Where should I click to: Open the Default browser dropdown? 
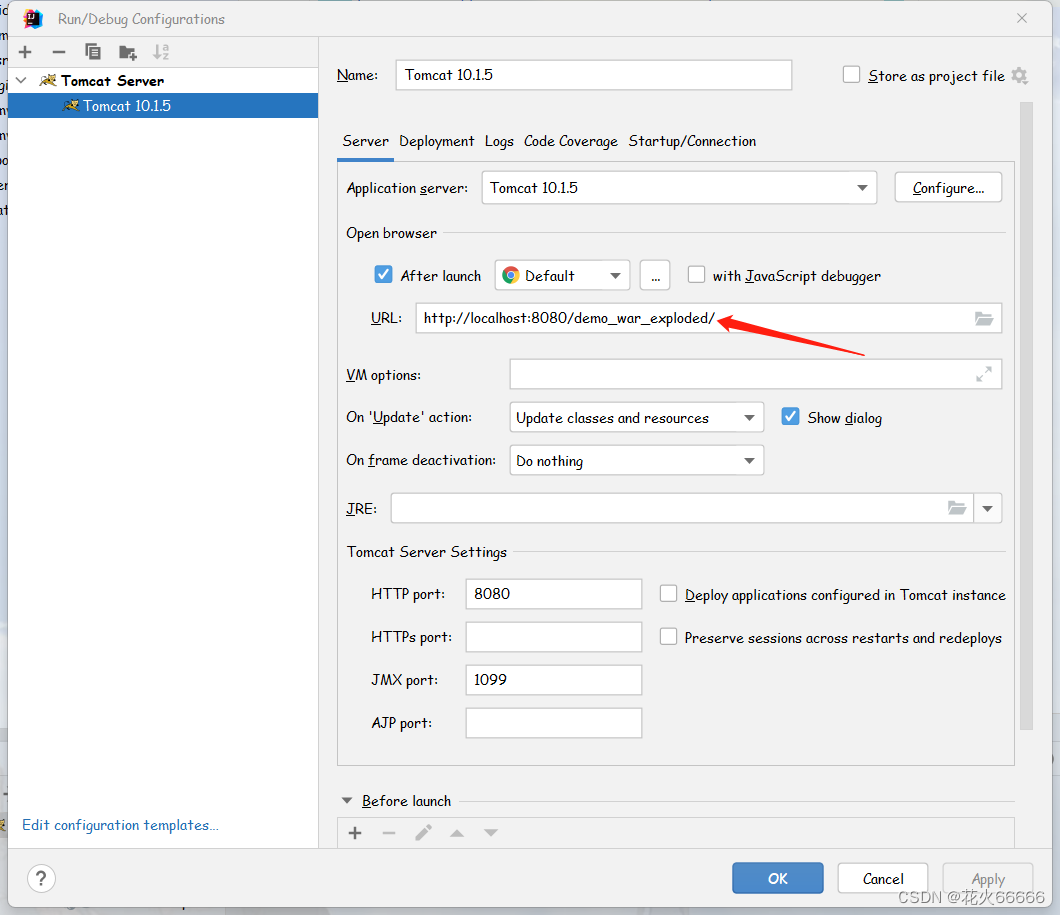pos(562,275)
